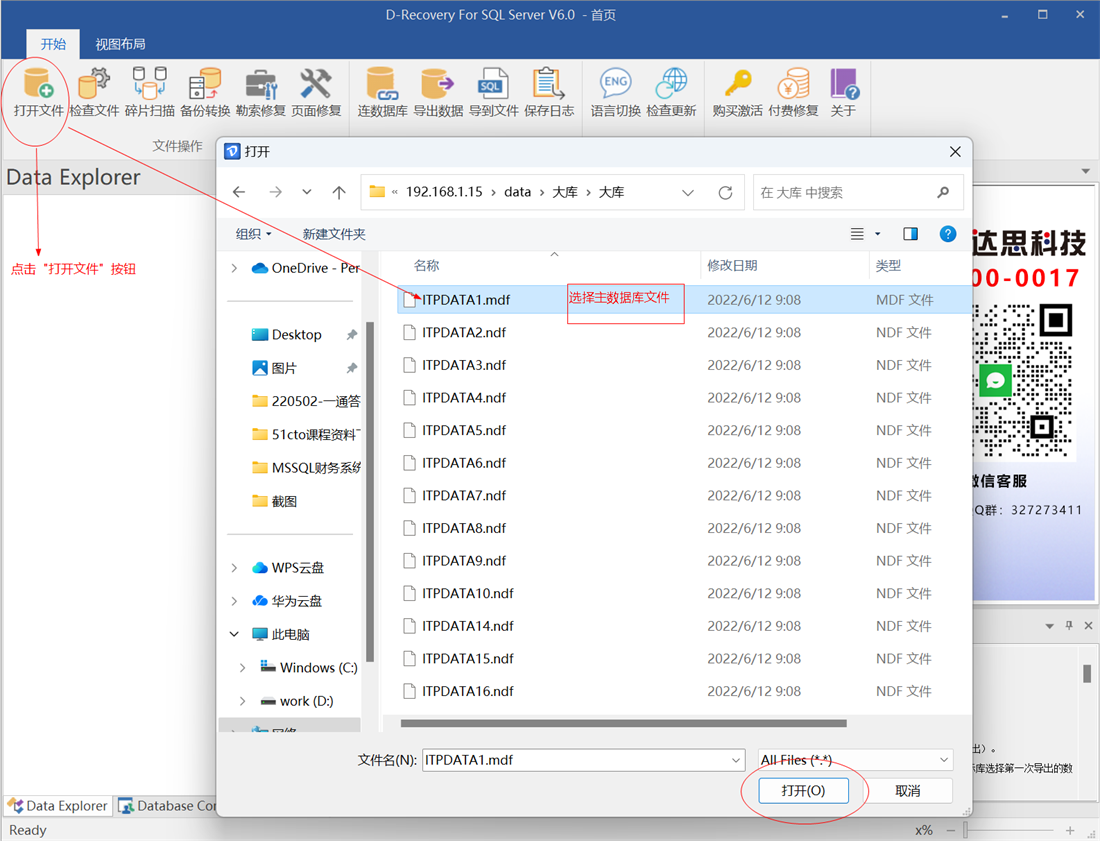The width and height of the screenshot is (1100, 841).
Task: Refresh the folder listing in the dialog
Action: [x=725, y=192]
